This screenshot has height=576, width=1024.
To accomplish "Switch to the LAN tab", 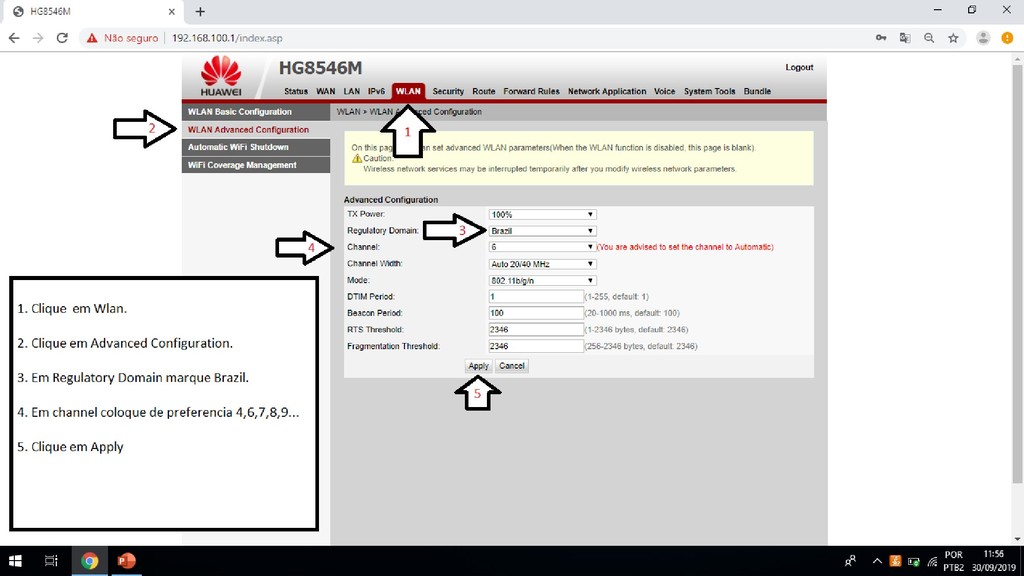I will 351,91.
